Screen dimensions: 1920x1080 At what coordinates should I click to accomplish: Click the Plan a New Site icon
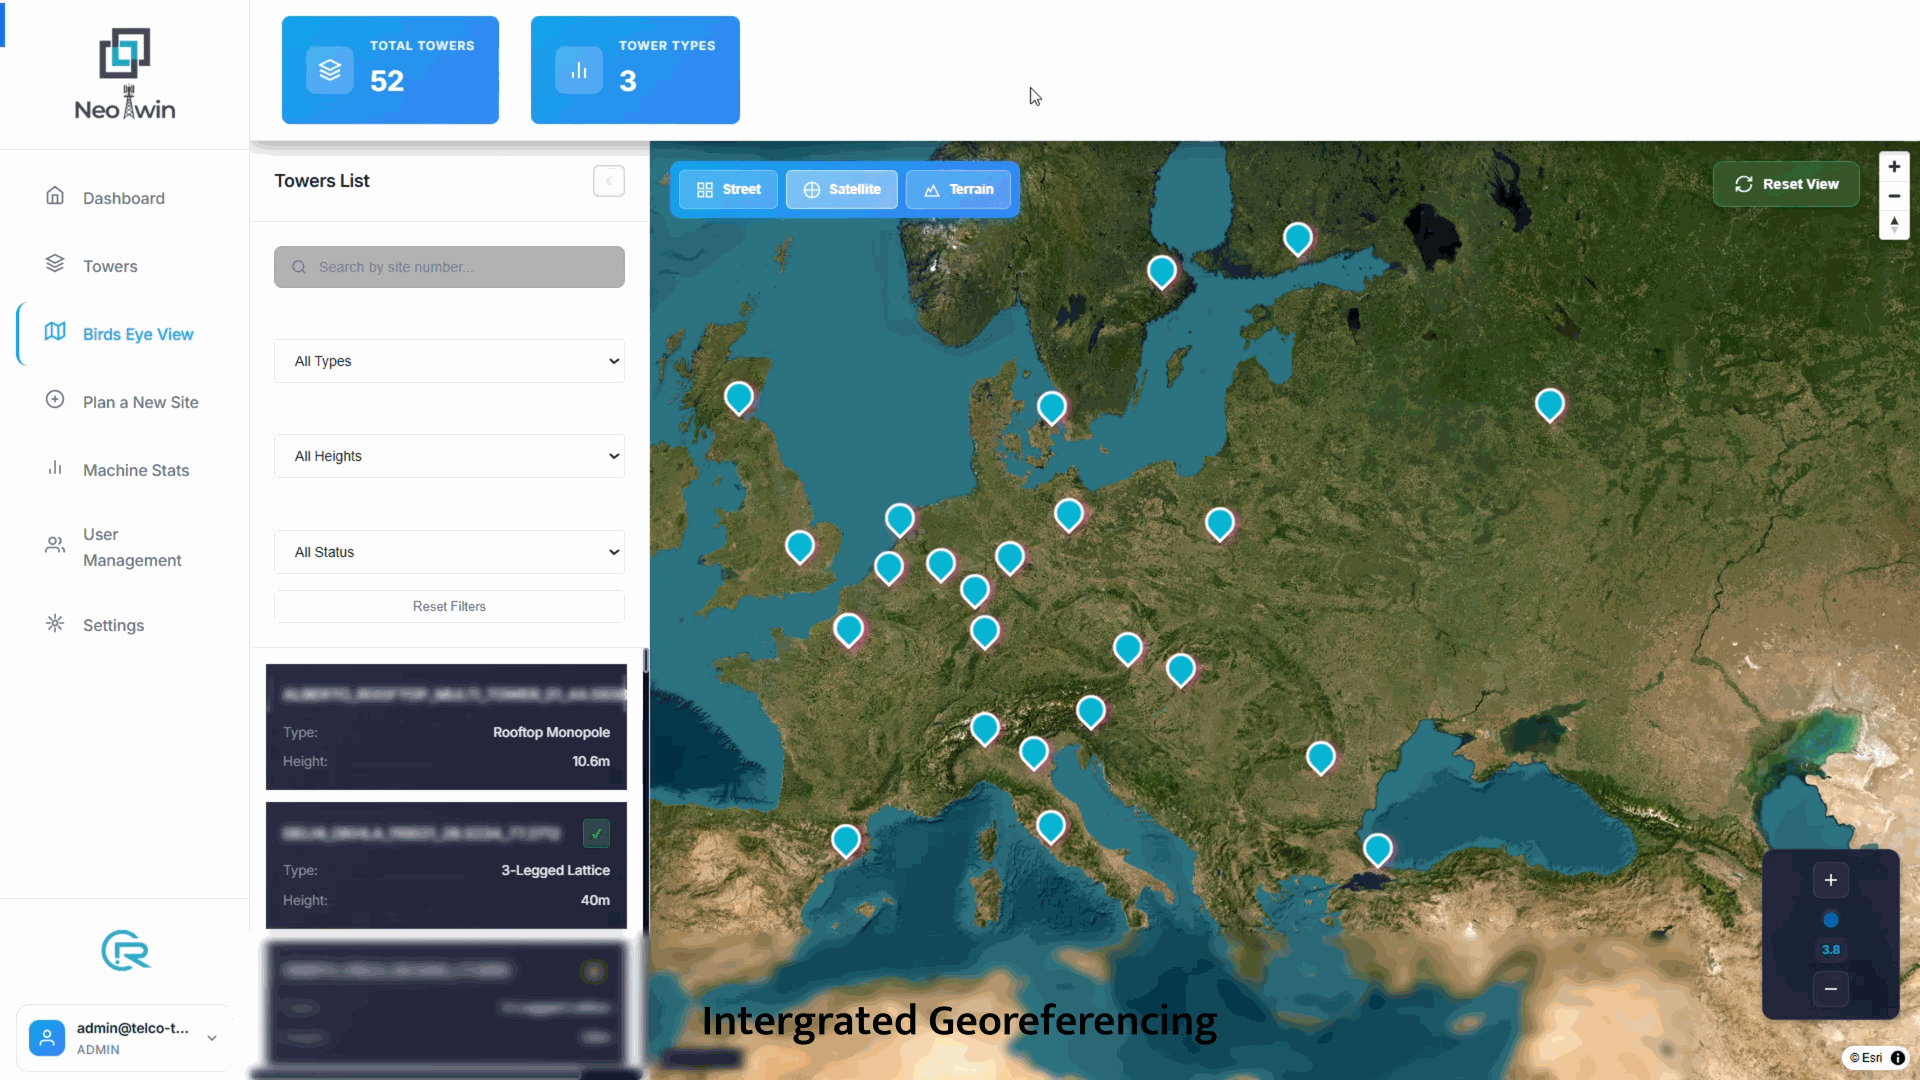(x=55, y=400)
